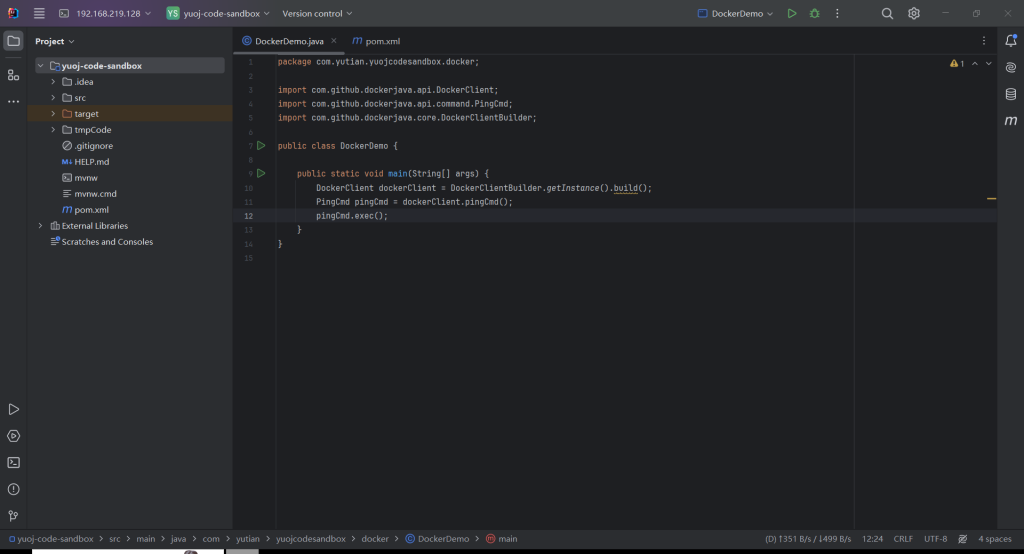The image size is (1024, 554).
Task: Start debugging with the bug icon
Action: pos(814,14)
